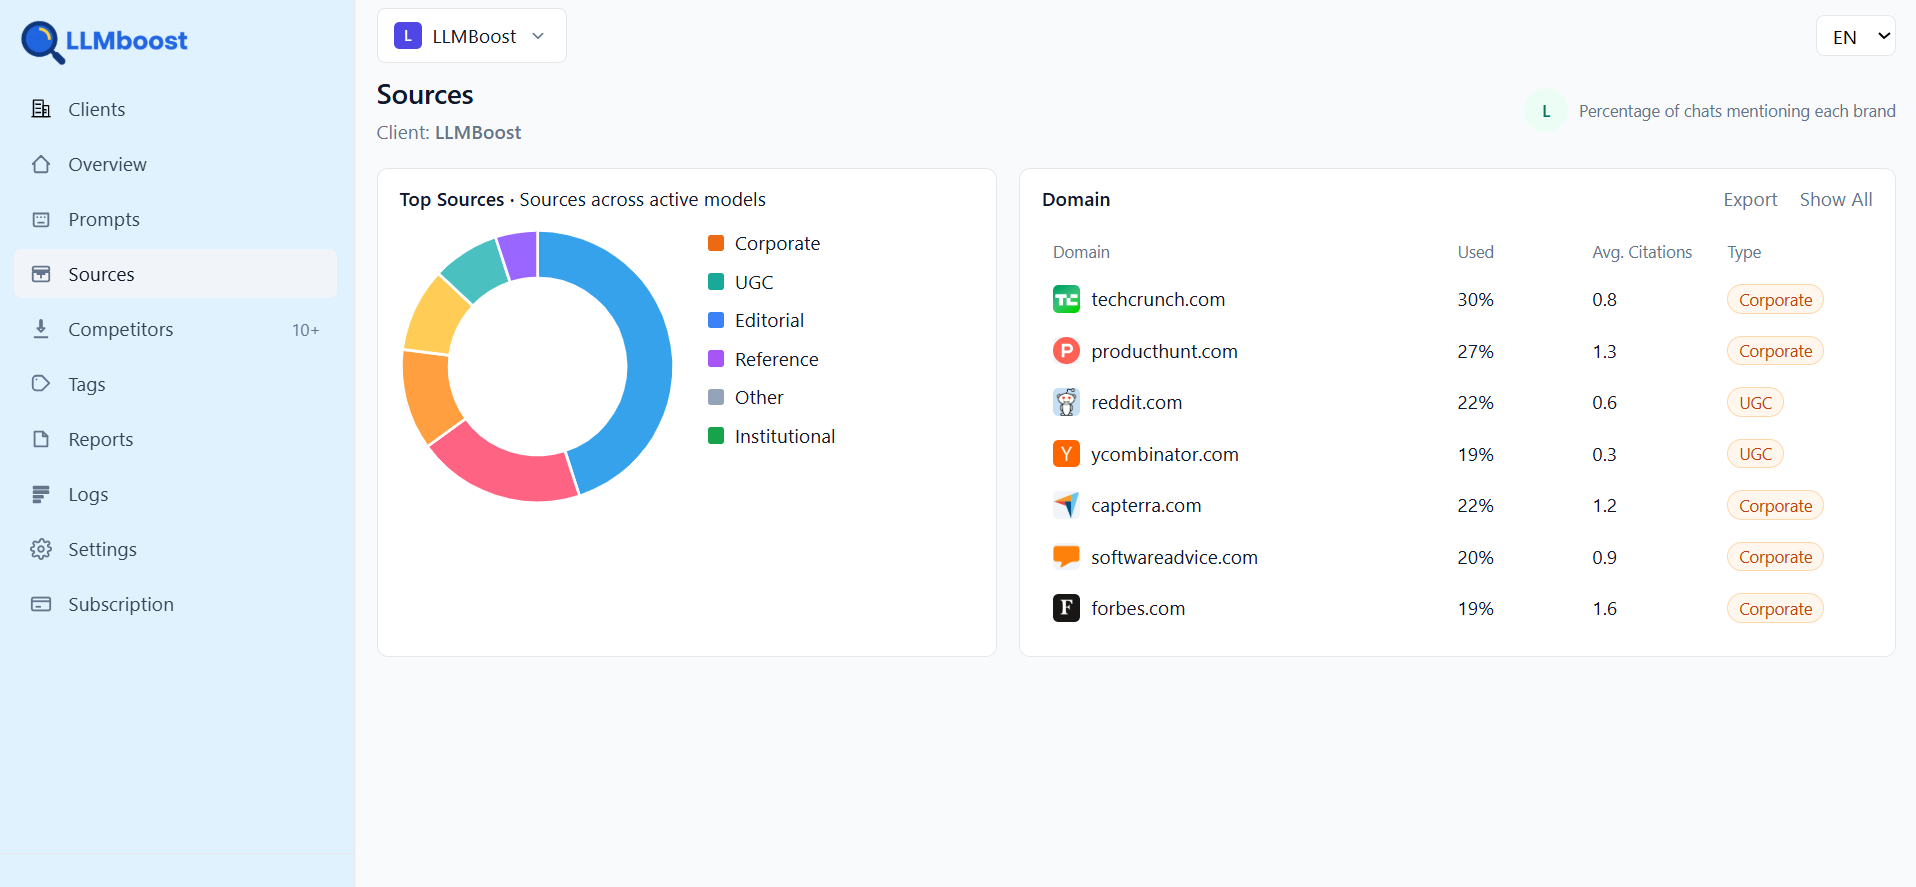The height and width of the screenshot is (887, 1916).
Task: Click the reddit.com favicon
Action: coord(1066,402)
